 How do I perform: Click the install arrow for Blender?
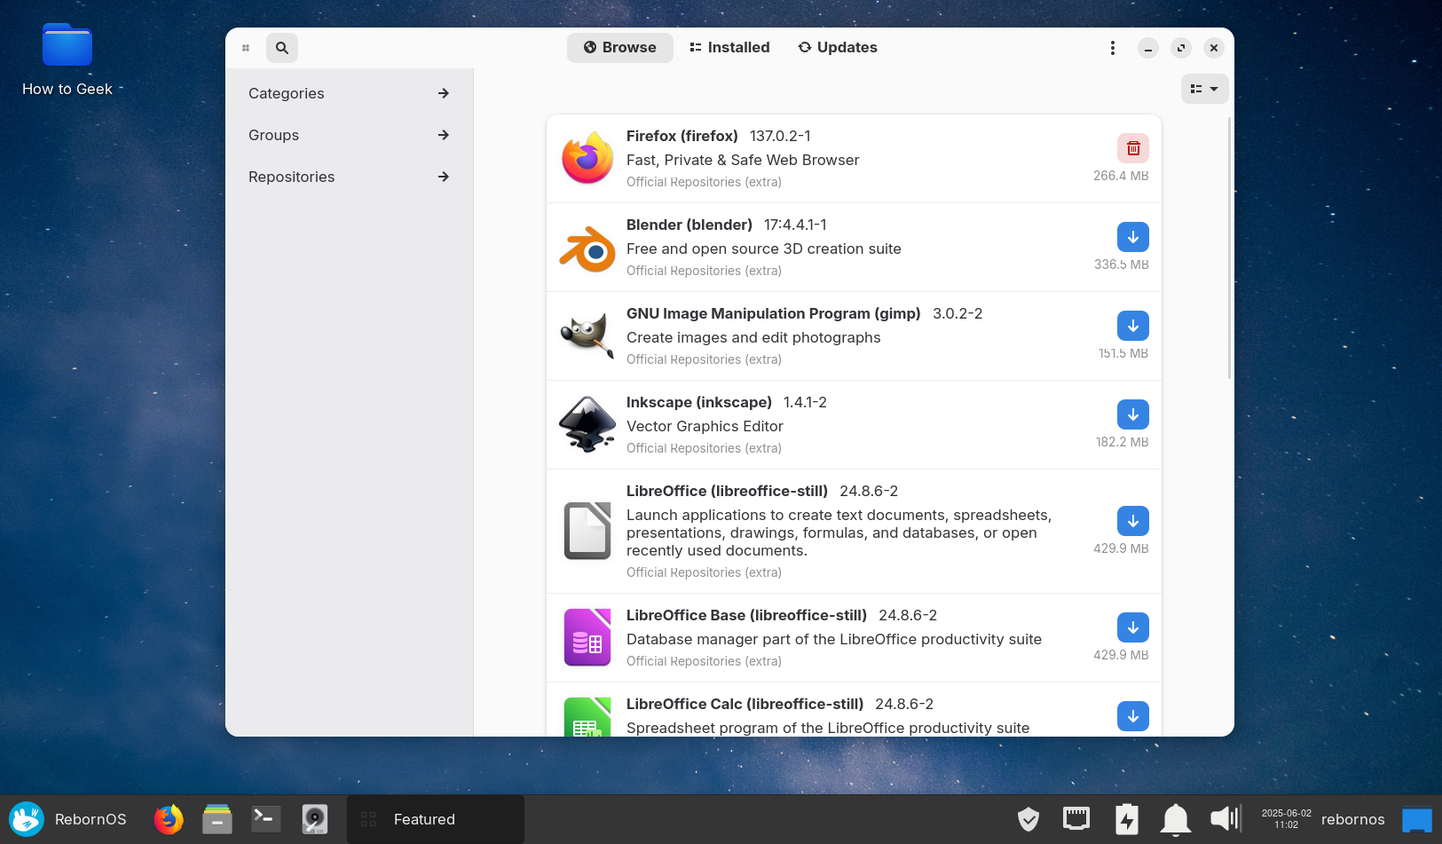[1133, 237]
